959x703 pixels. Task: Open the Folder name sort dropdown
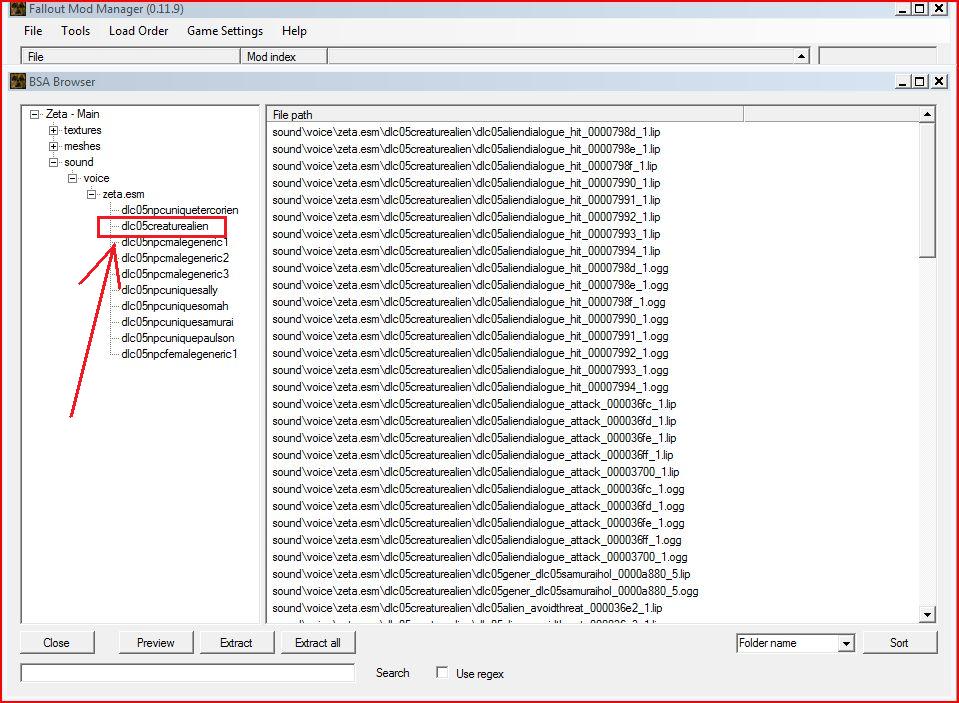point(846,643)
